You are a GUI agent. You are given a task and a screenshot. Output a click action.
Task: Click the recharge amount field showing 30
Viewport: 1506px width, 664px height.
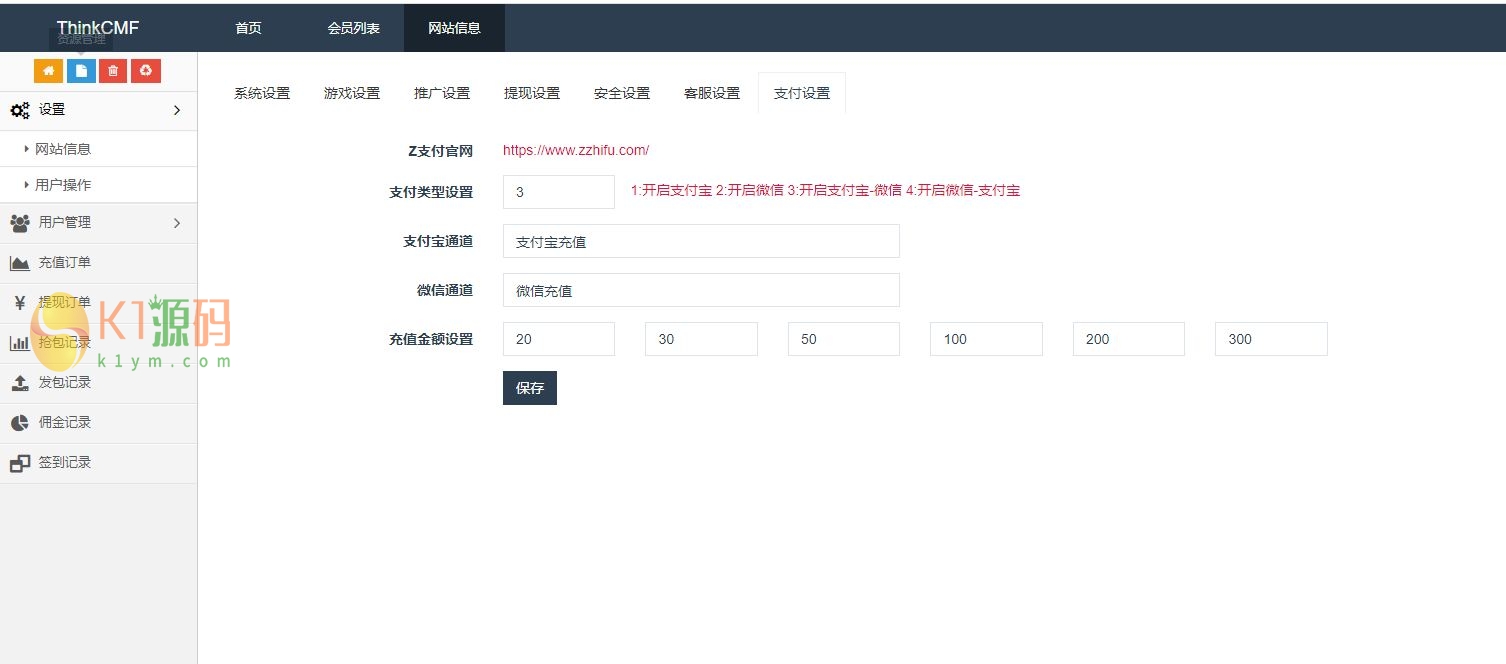701,339
